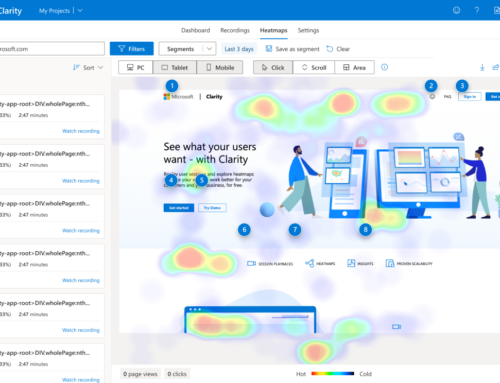Click Sign in on the previewed page
This screenshot has width=500, height=383.
470,97
